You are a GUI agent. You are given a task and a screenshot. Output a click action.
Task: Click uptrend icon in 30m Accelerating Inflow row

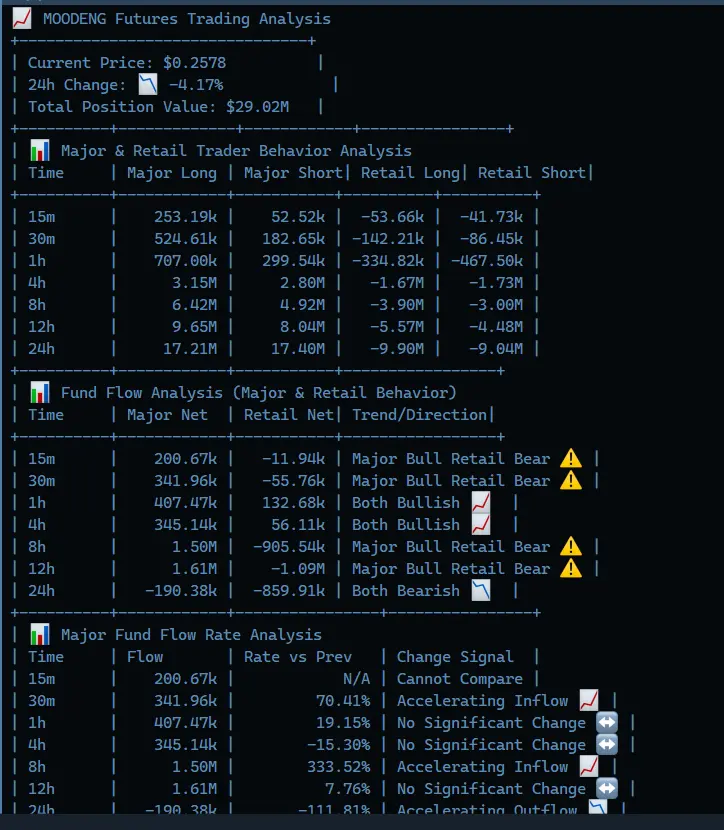(x=589, y=700)
